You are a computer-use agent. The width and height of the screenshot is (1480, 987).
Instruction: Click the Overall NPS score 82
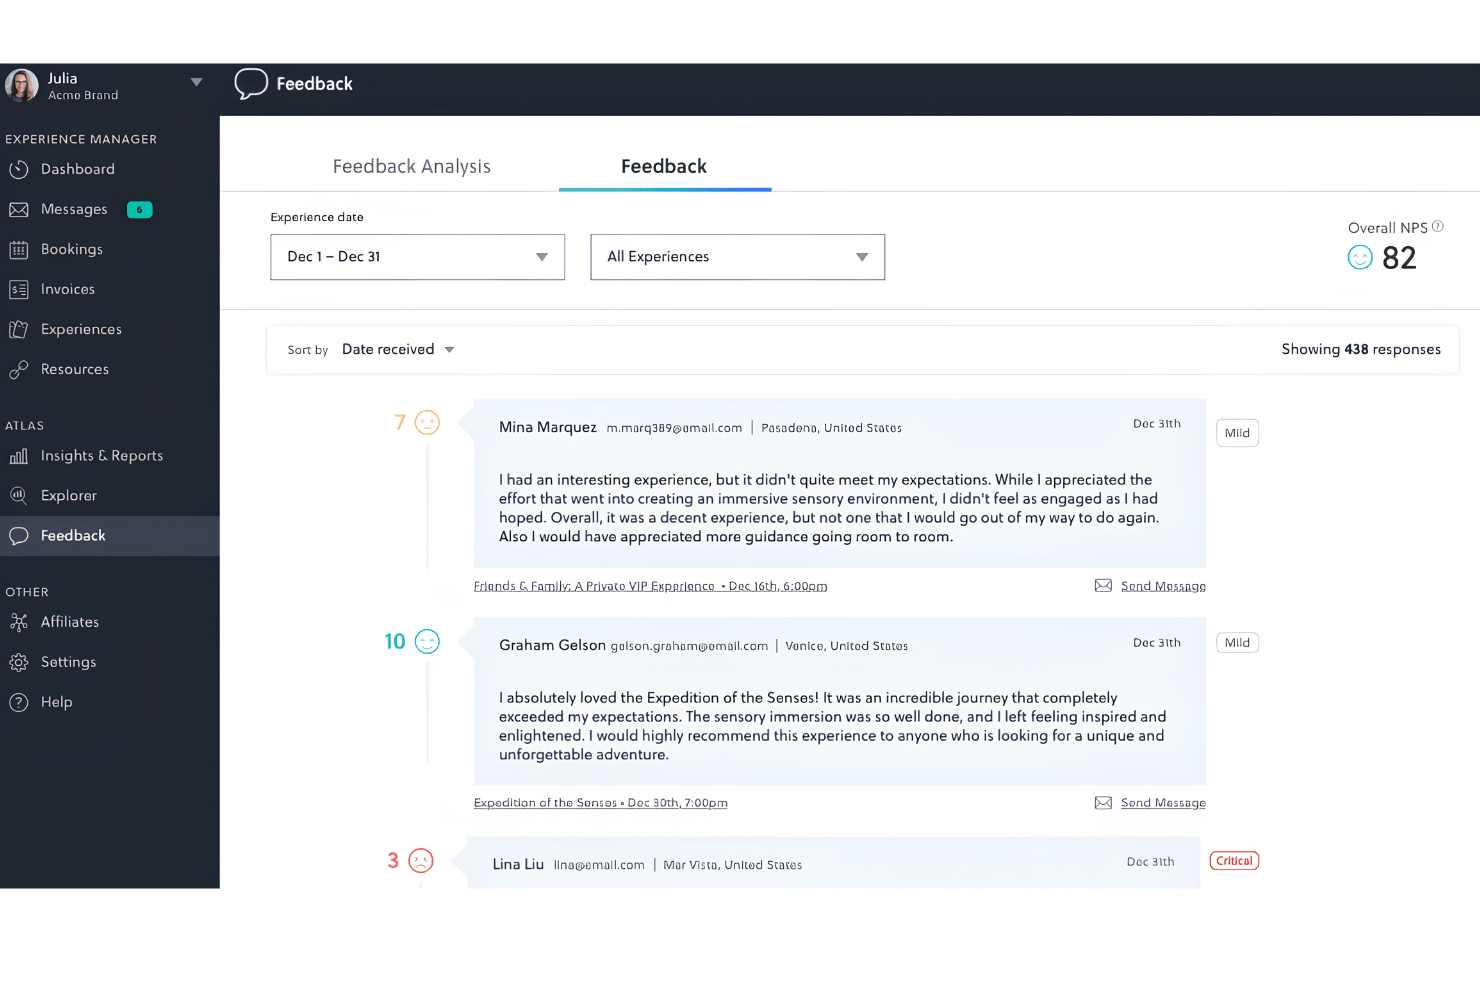pos(1399,258)
